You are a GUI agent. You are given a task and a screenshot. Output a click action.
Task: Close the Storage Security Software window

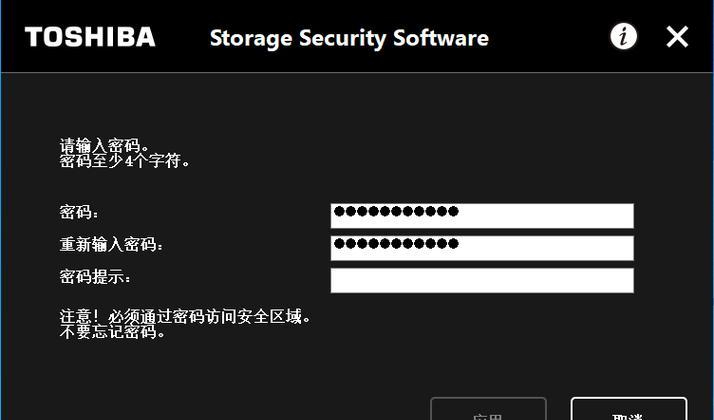click(x=677, y=37)
